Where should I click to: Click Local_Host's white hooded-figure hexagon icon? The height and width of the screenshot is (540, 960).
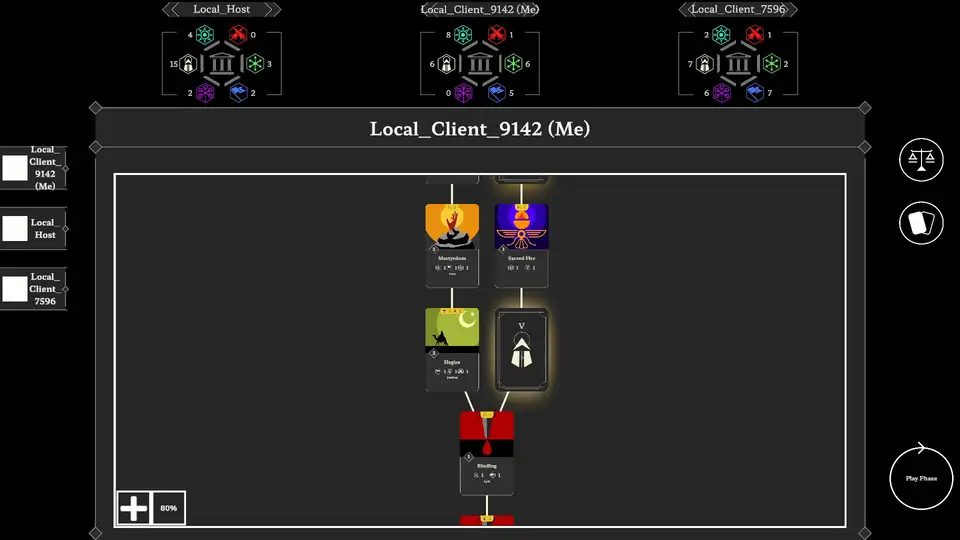click(189, 64)
